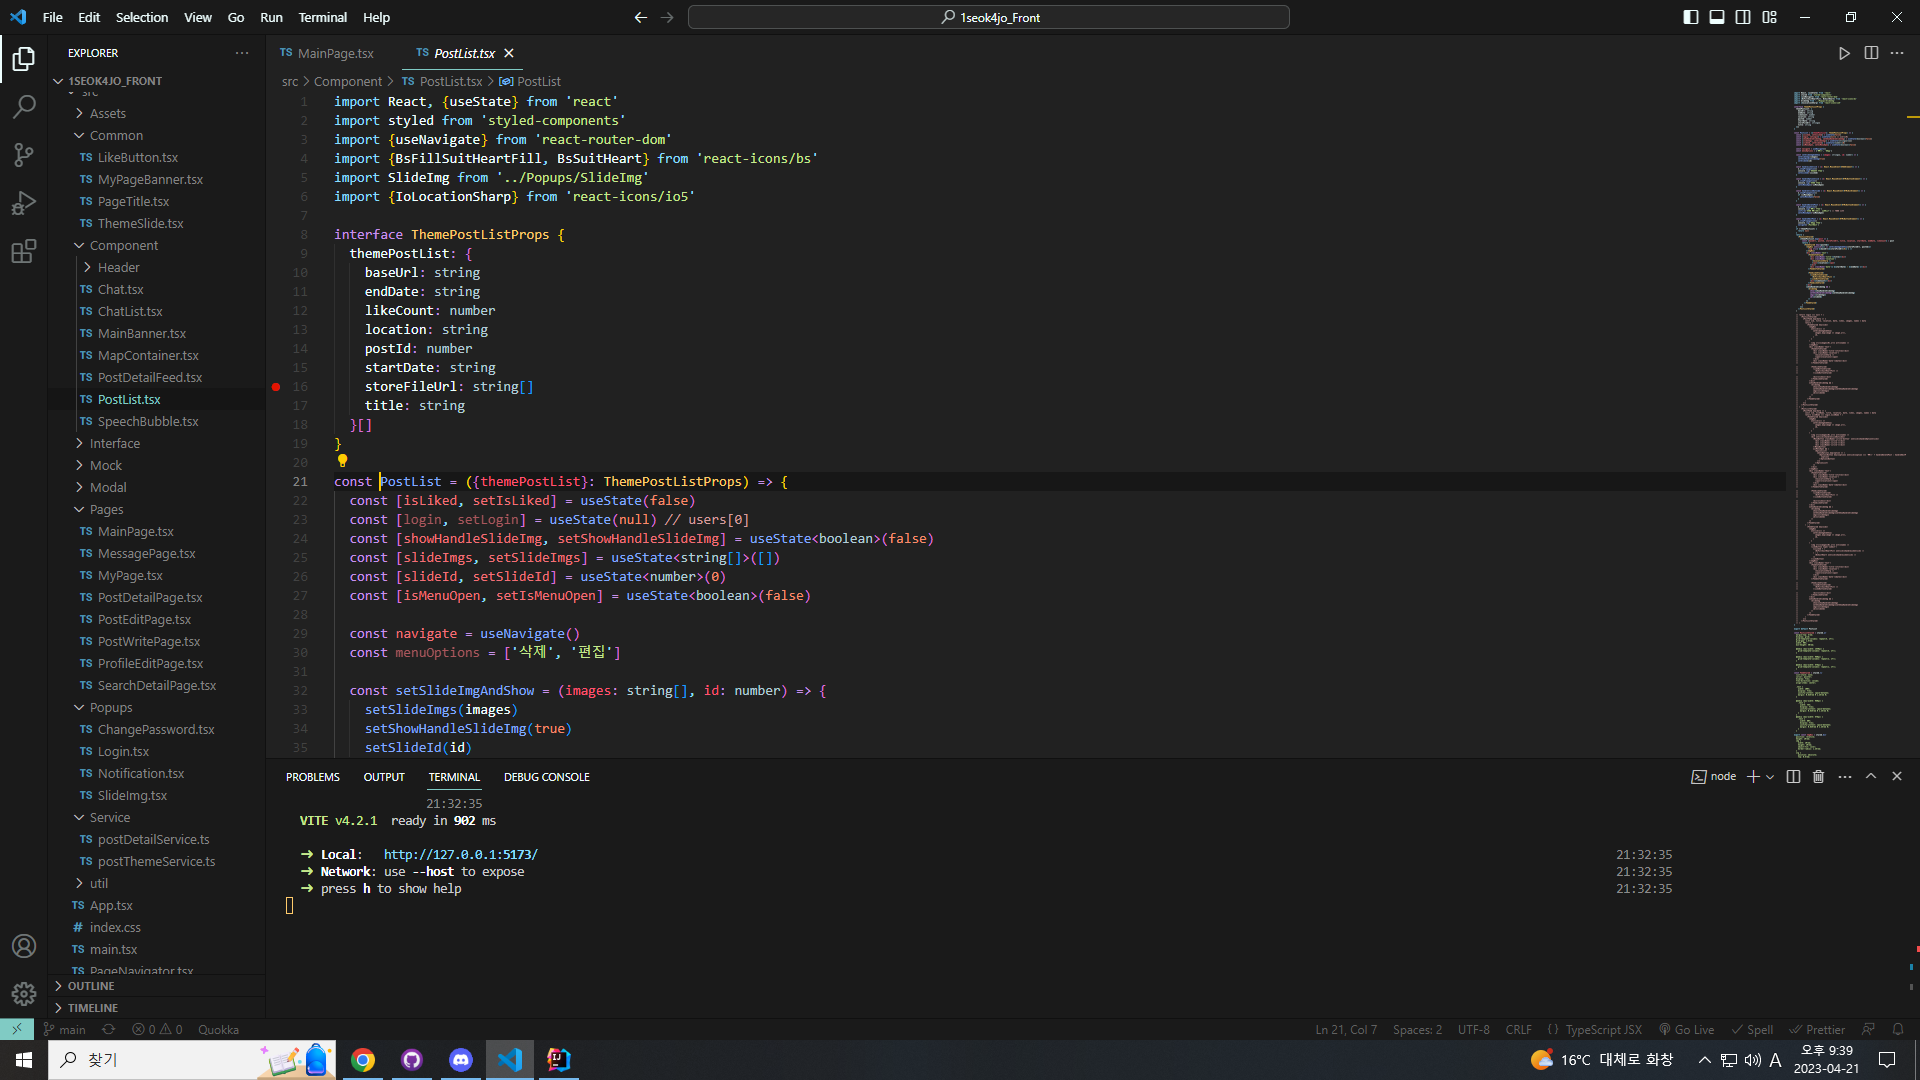Expand the Header folder
This screenshot has width=1920, height=1080.
[x=118, y=267]
